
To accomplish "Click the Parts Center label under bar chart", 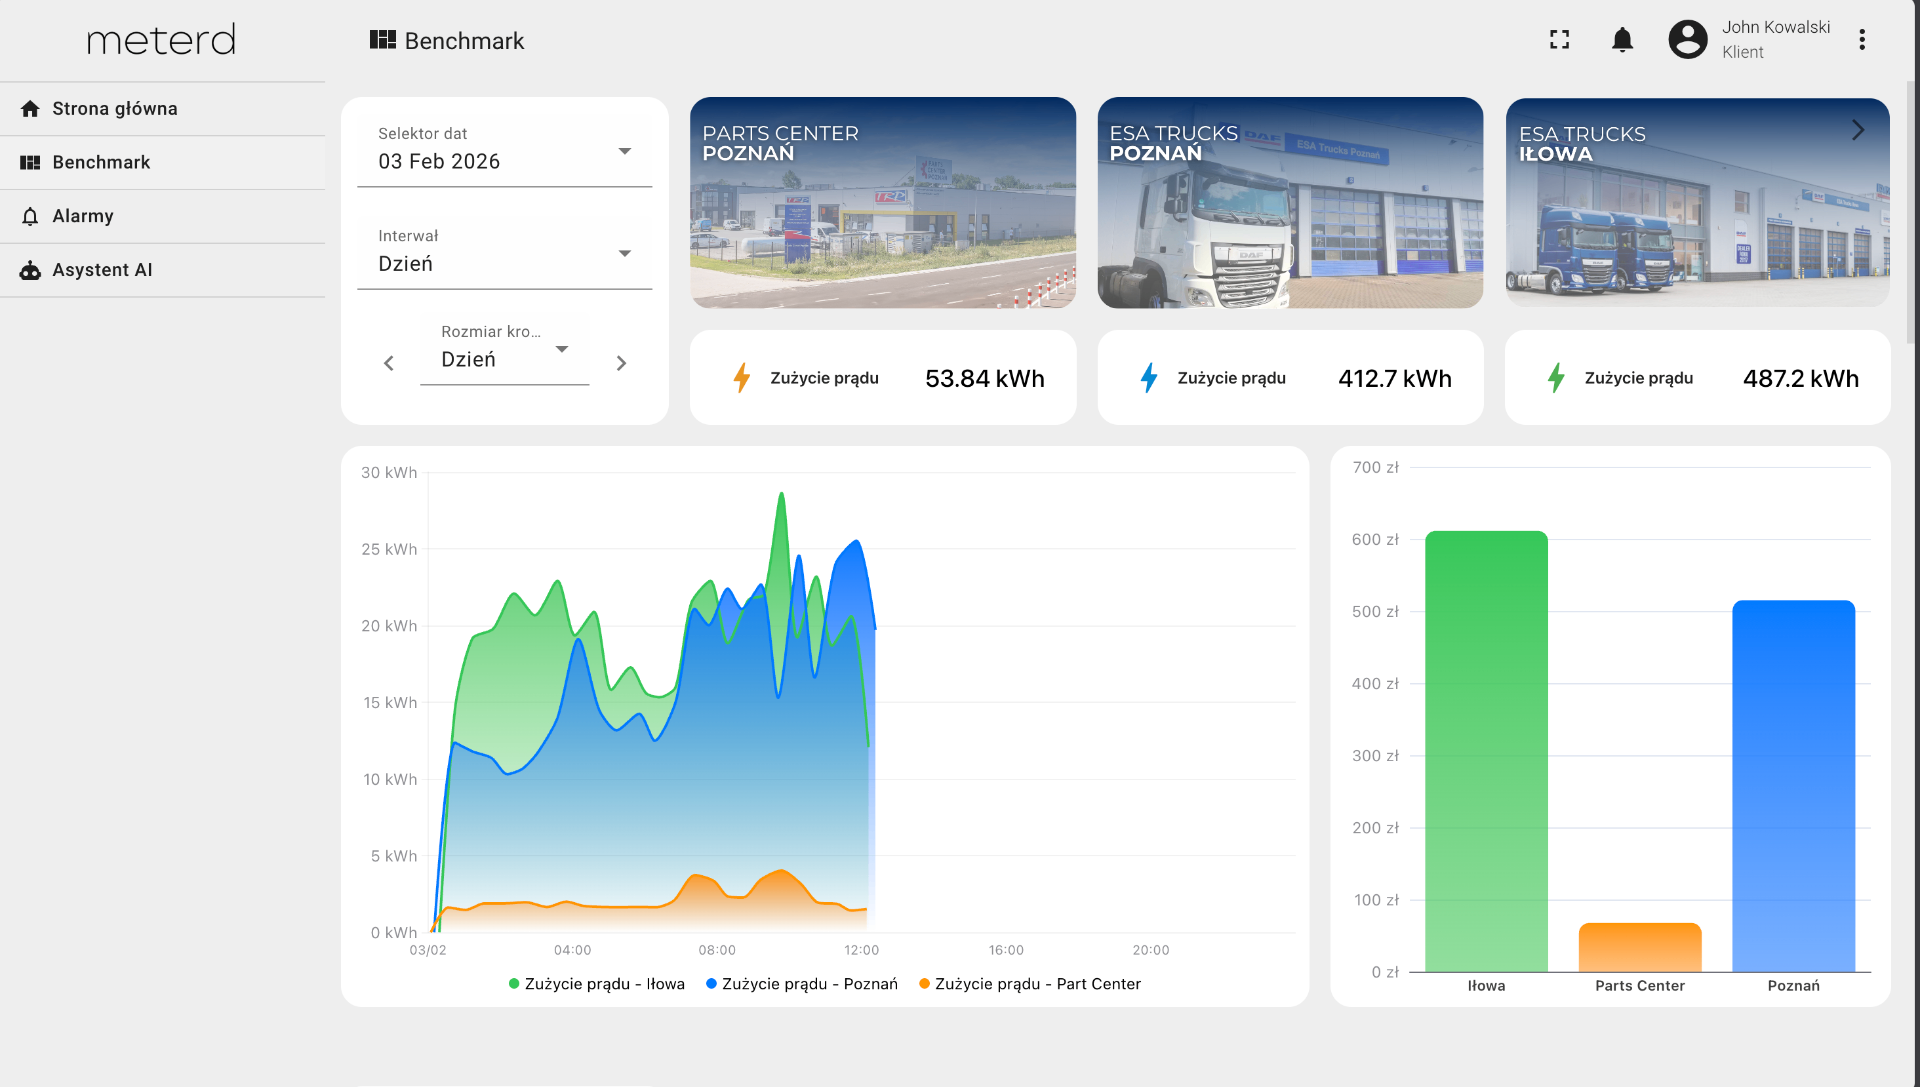I will (x=1640, y=986).
